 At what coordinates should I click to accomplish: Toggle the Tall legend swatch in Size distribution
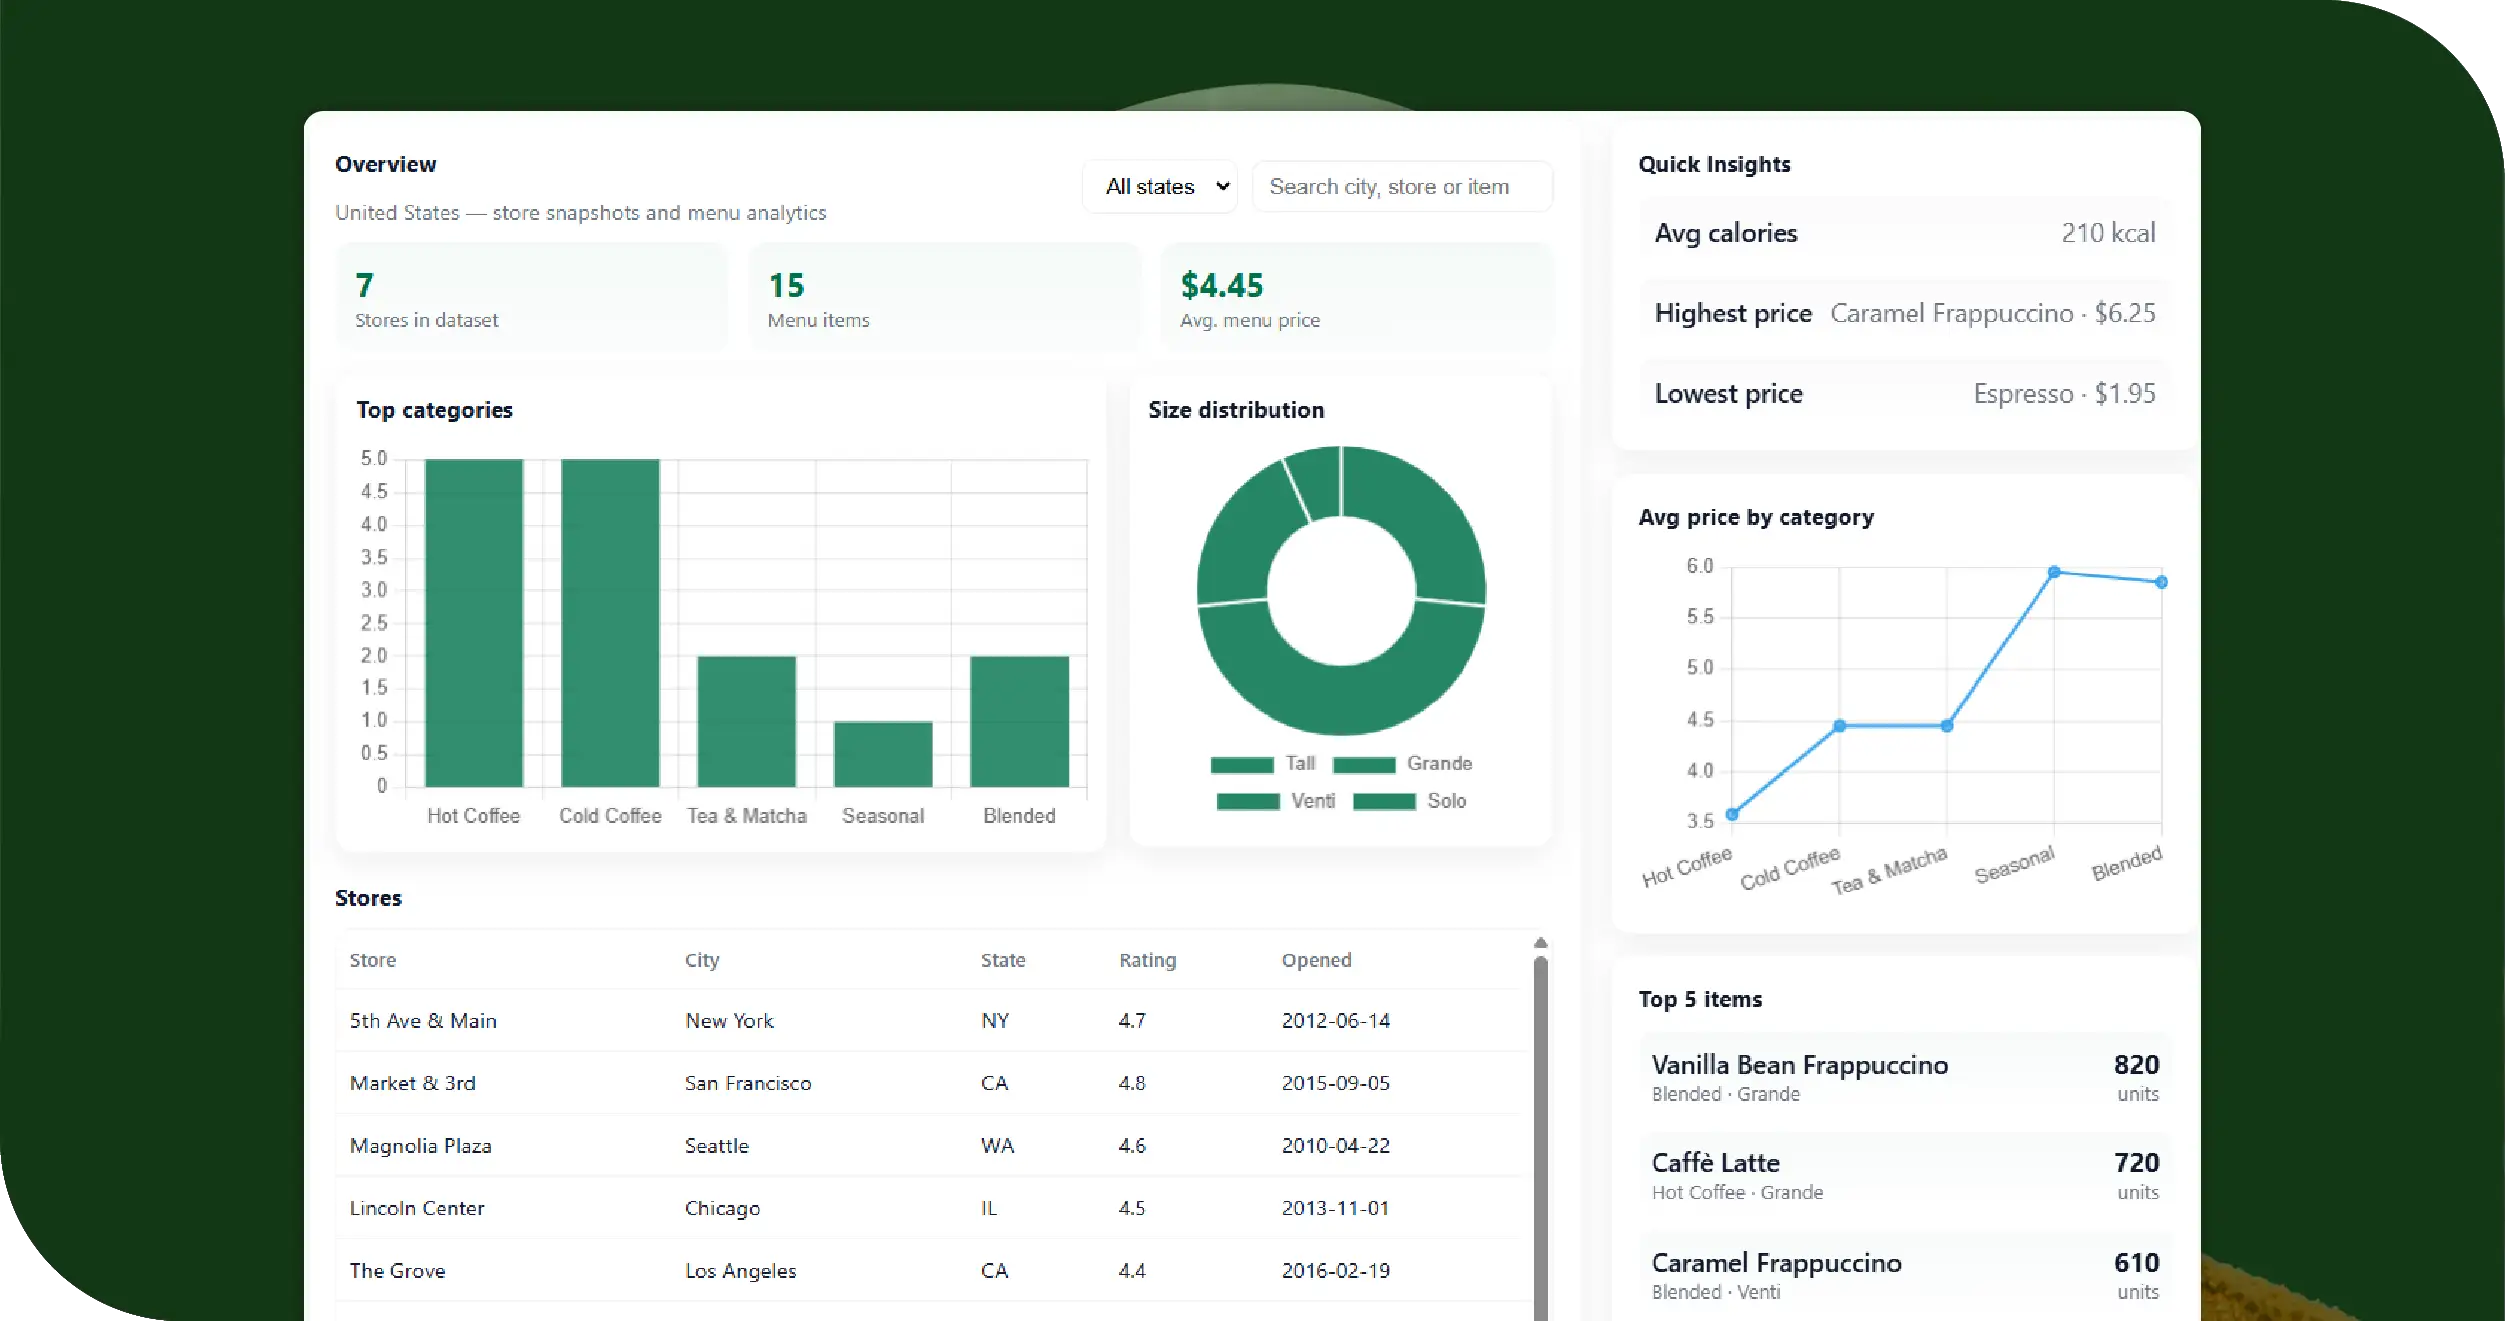[x=1241, y=765]
